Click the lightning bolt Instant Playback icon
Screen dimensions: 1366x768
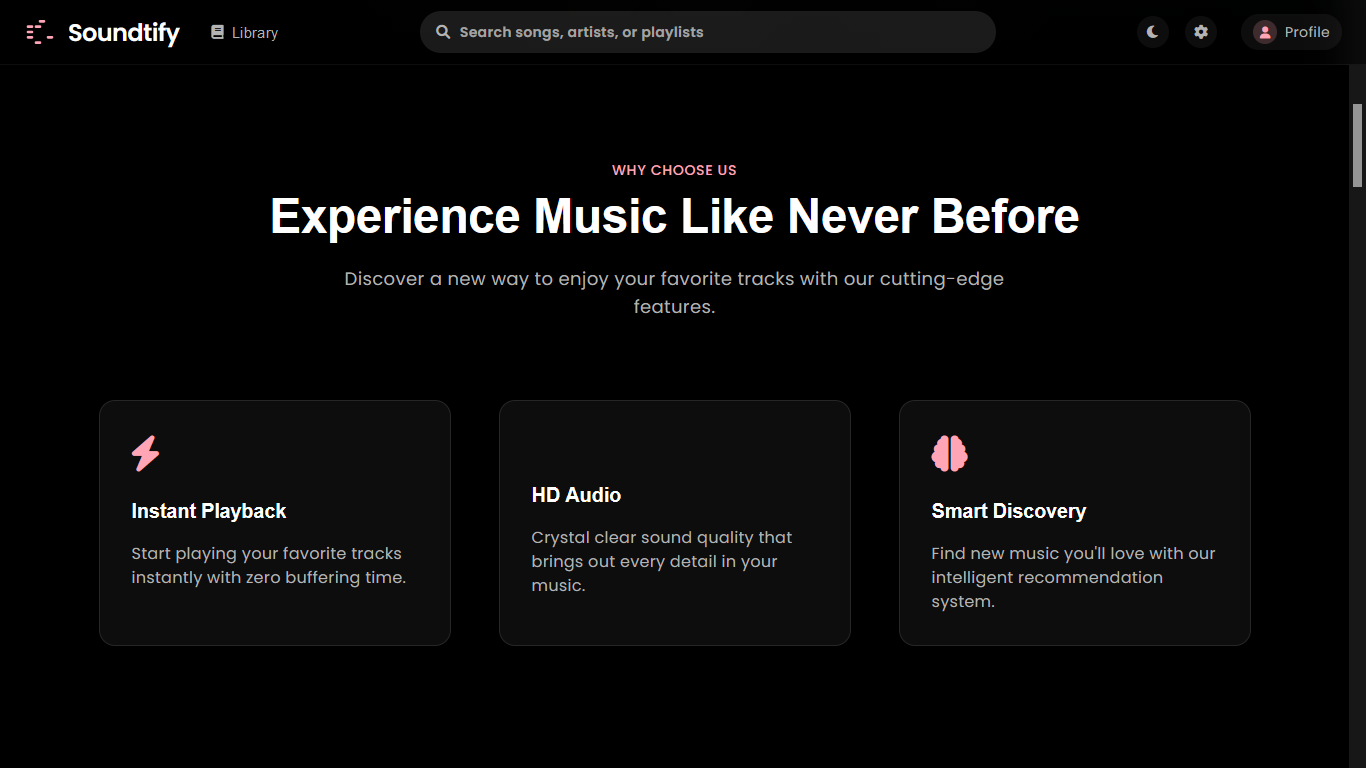click(146, 453)
